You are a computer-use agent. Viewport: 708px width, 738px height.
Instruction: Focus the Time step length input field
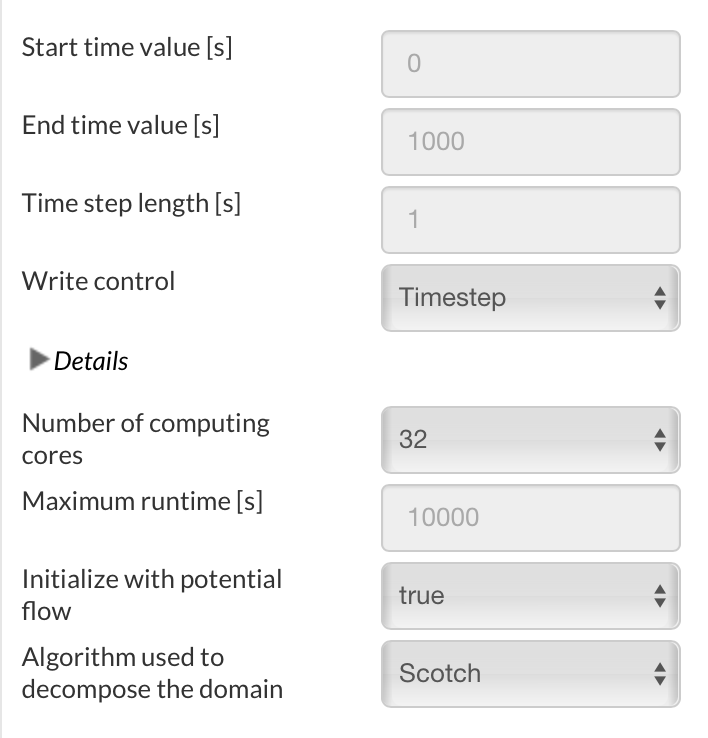[530, 219]
